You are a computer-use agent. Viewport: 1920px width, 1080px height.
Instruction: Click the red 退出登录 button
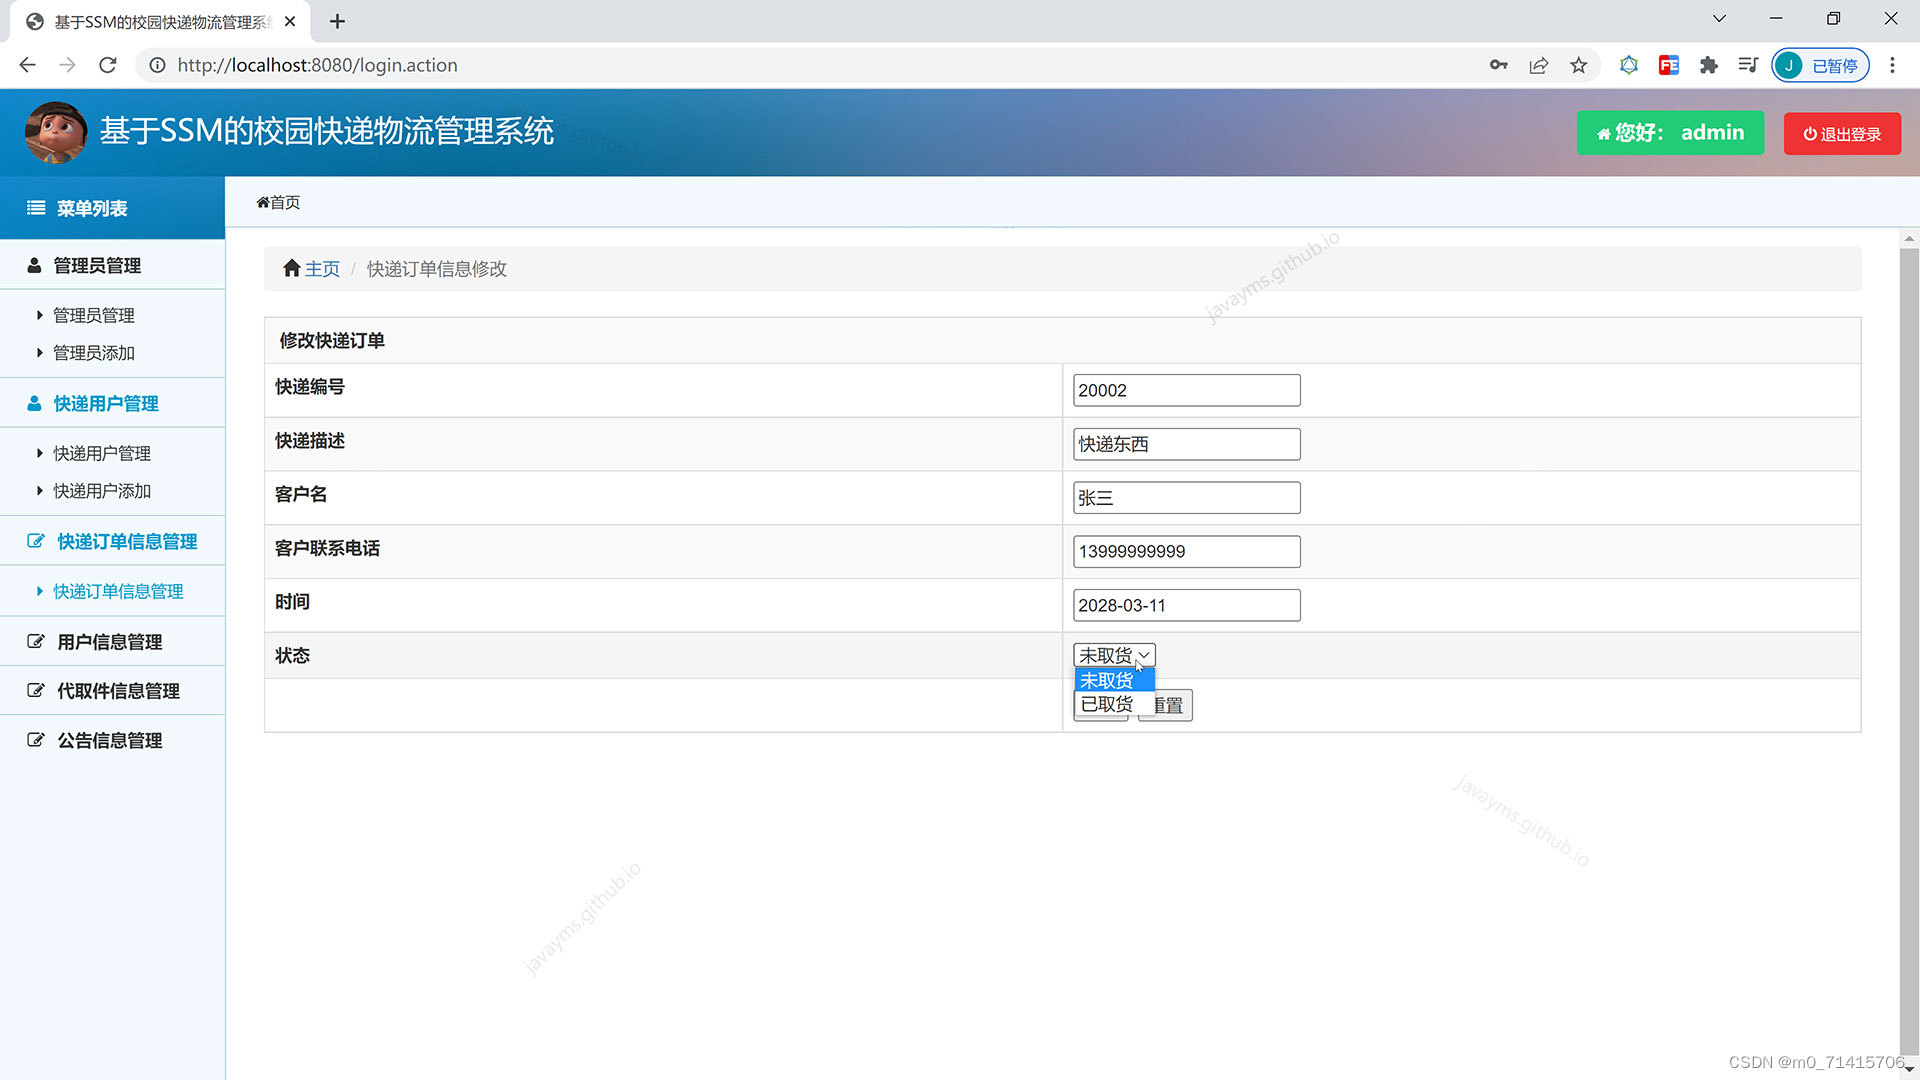tap(1841, 134)
